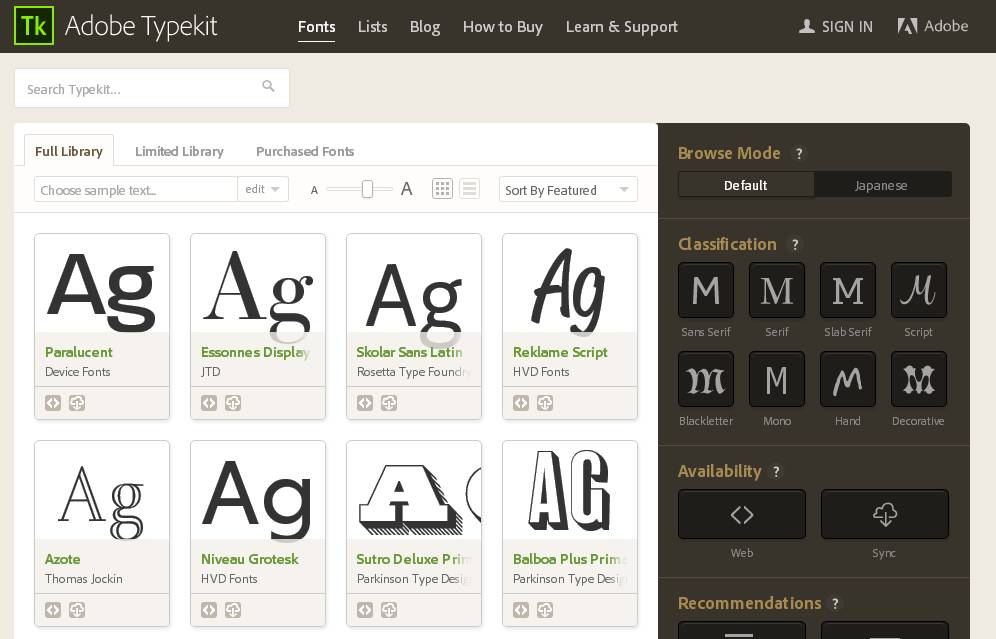Image resolution: width=996 pixels, height=639 pixels.
Task: Click the SIGN IN link
Action: click(836, 26)
